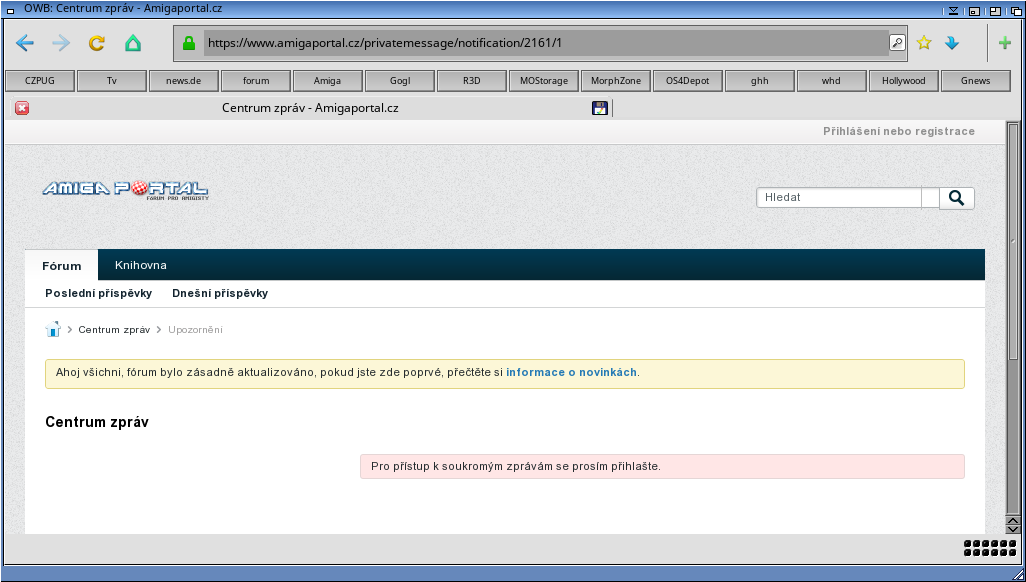Open the MorphZone bookmark

point(616,81)
